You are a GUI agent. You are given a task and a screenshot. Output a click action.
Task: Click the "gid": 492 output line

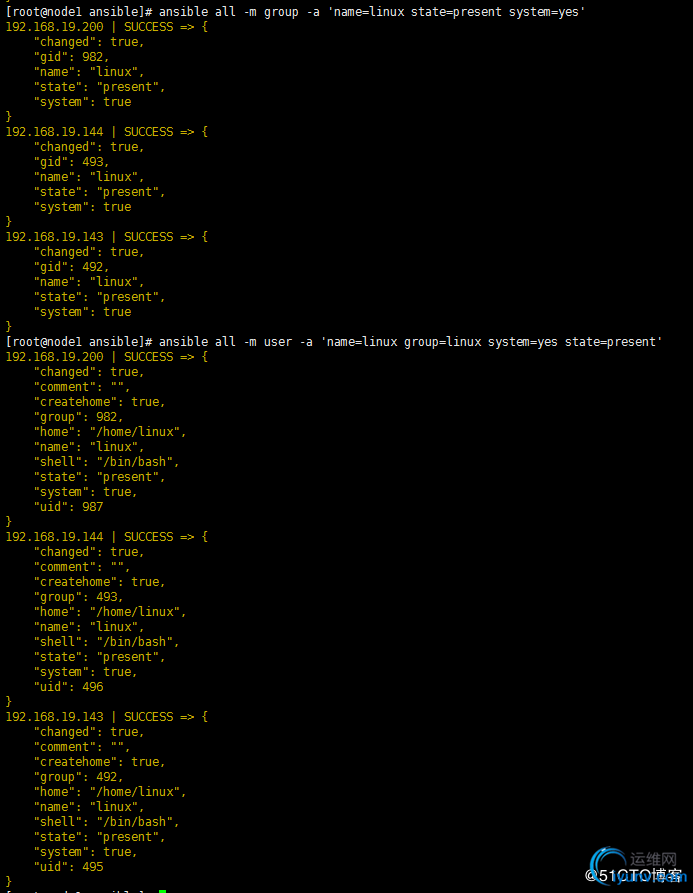pyautogui.click(x=71, y=267)
